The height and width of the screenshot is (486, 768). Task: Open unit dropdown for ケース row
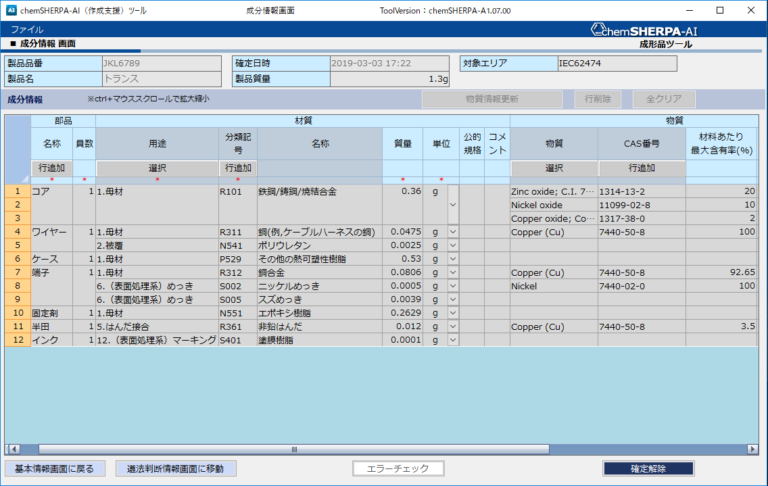453,259
